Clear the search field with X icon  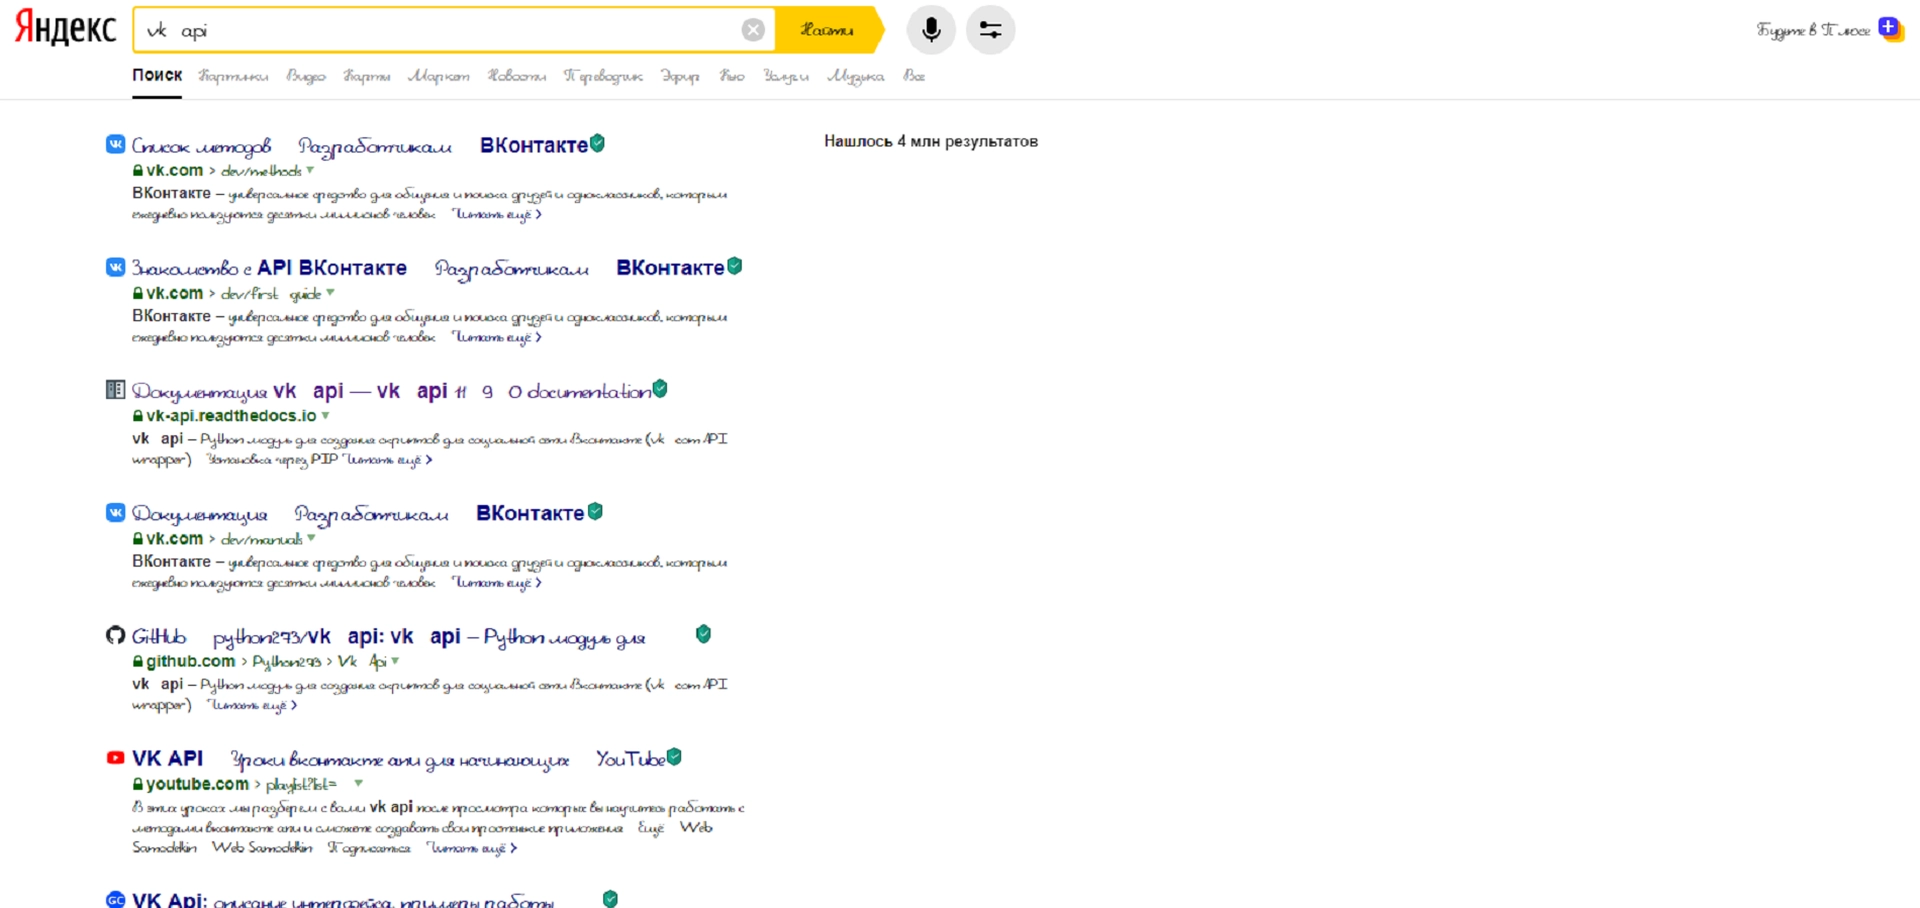[753, 30]
